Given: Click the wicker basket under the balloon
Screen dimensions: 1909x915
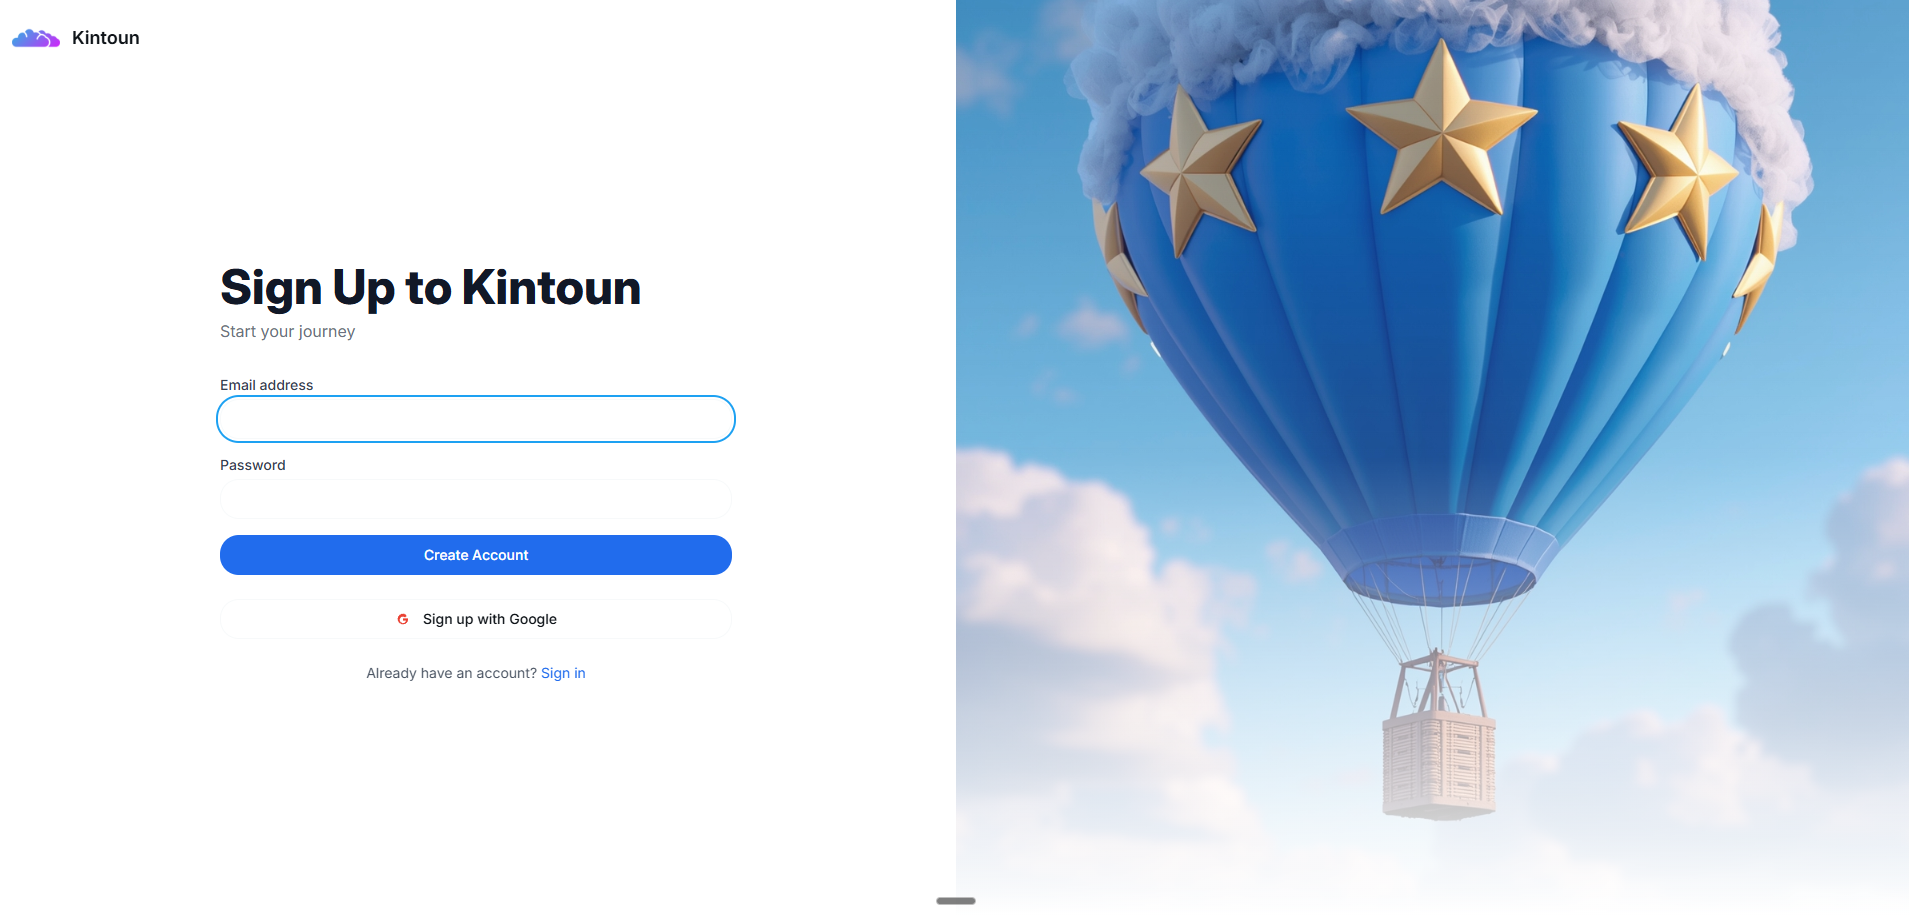Looking at the screenshot, I should click(x=1439, y=762).
